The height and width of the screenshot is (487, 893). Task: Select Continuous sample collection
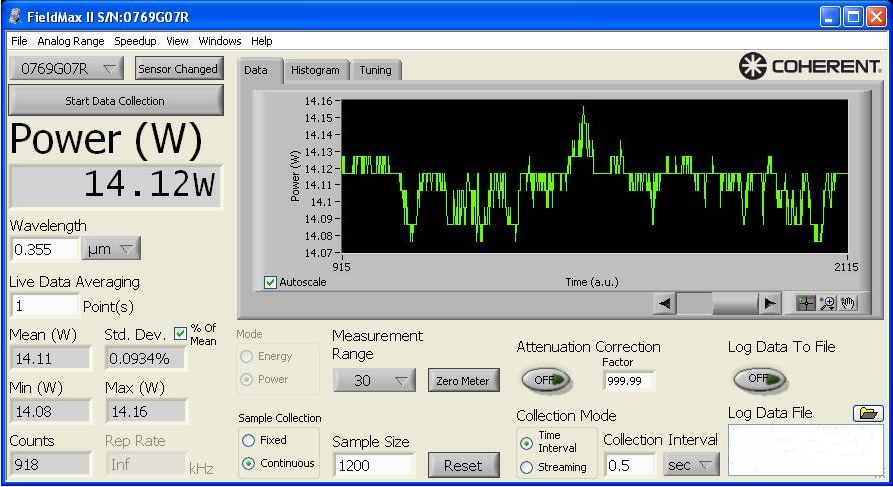point(248,464)
